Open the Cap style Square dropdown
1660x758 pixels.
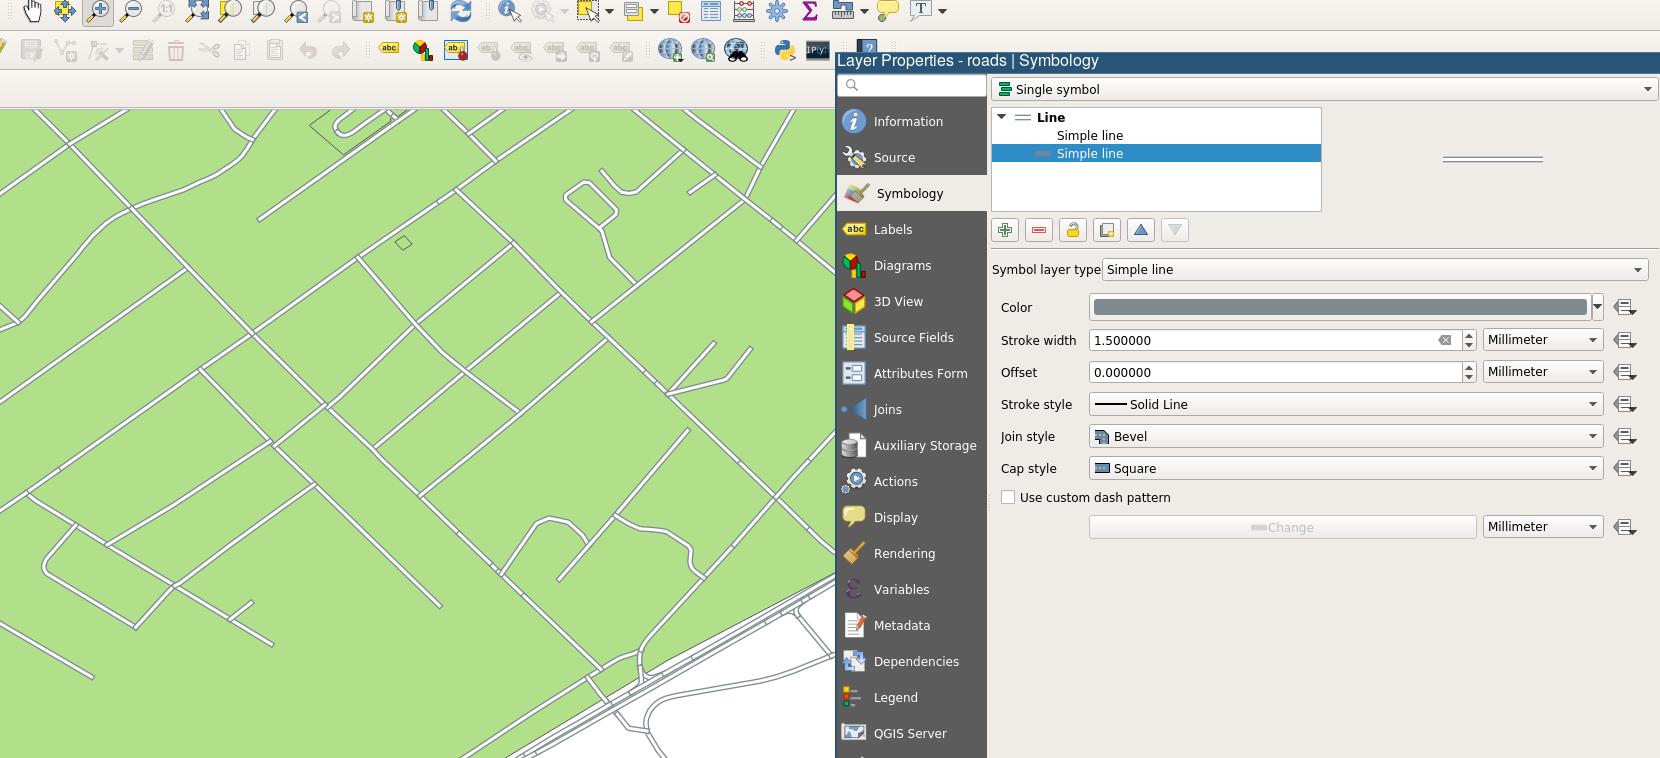1345,468
